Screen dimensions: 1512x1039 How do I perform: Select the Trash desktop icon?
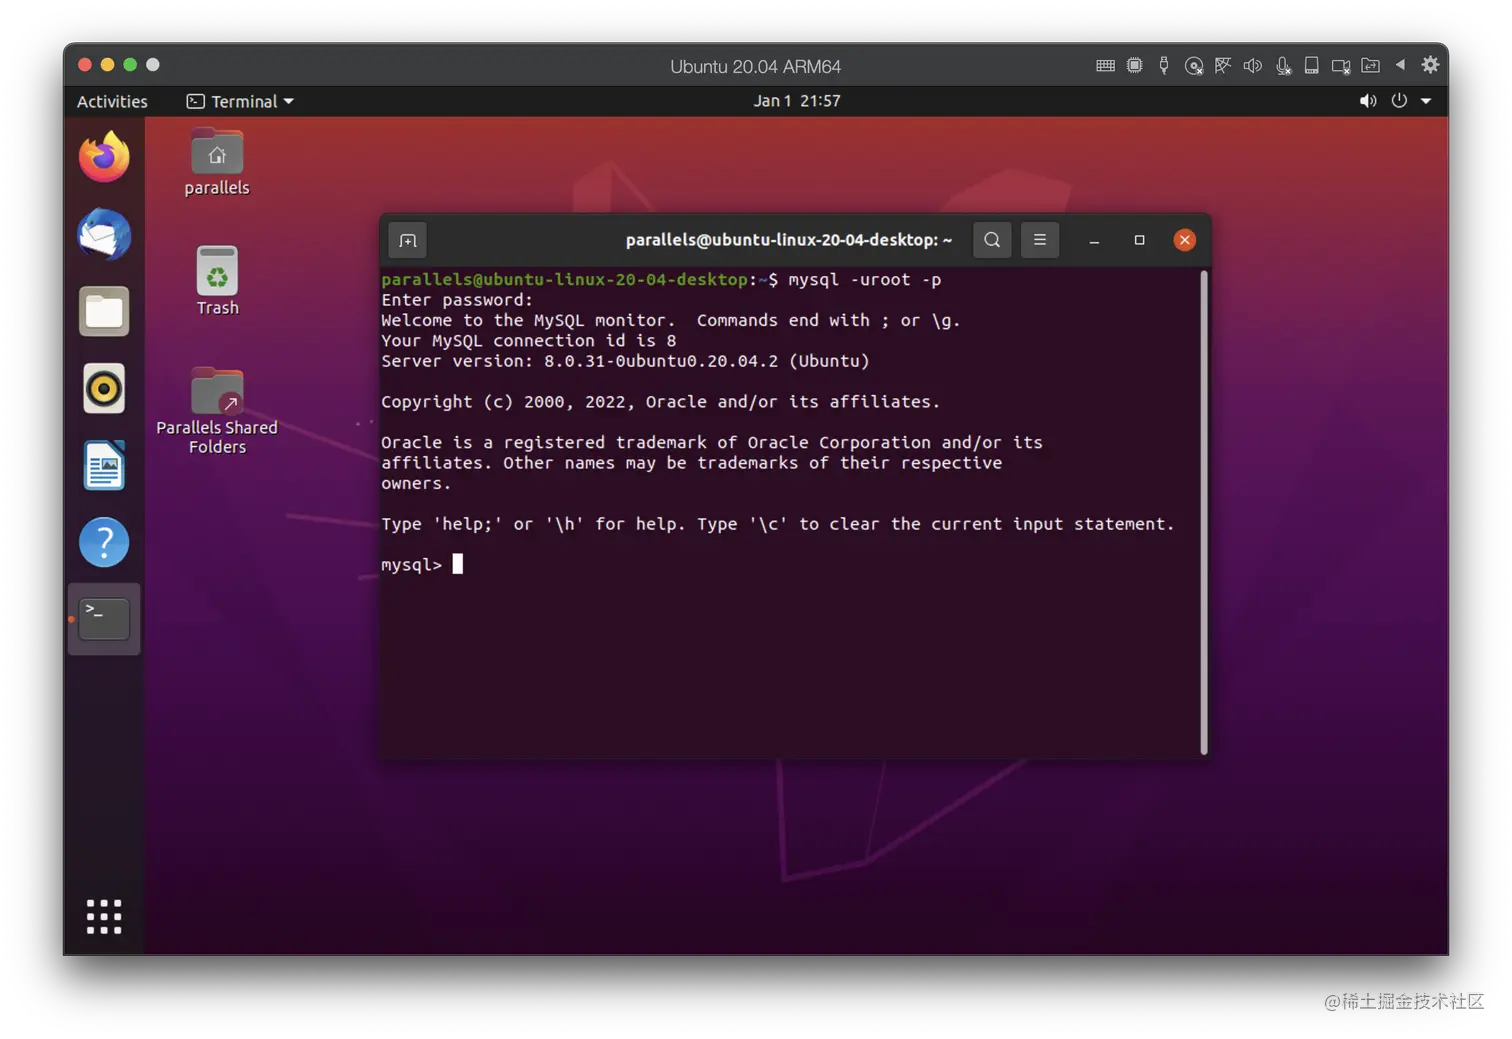217,281
